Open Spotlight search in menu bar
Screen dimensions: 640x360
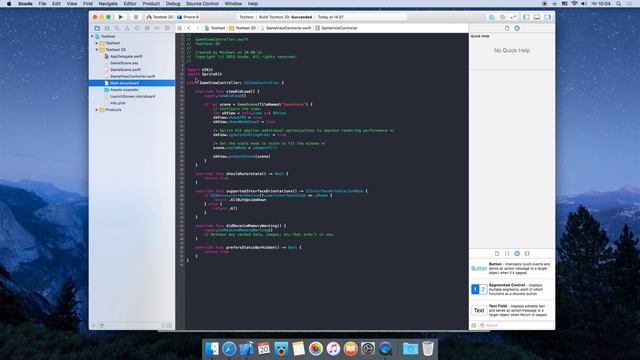coord(619,4)
